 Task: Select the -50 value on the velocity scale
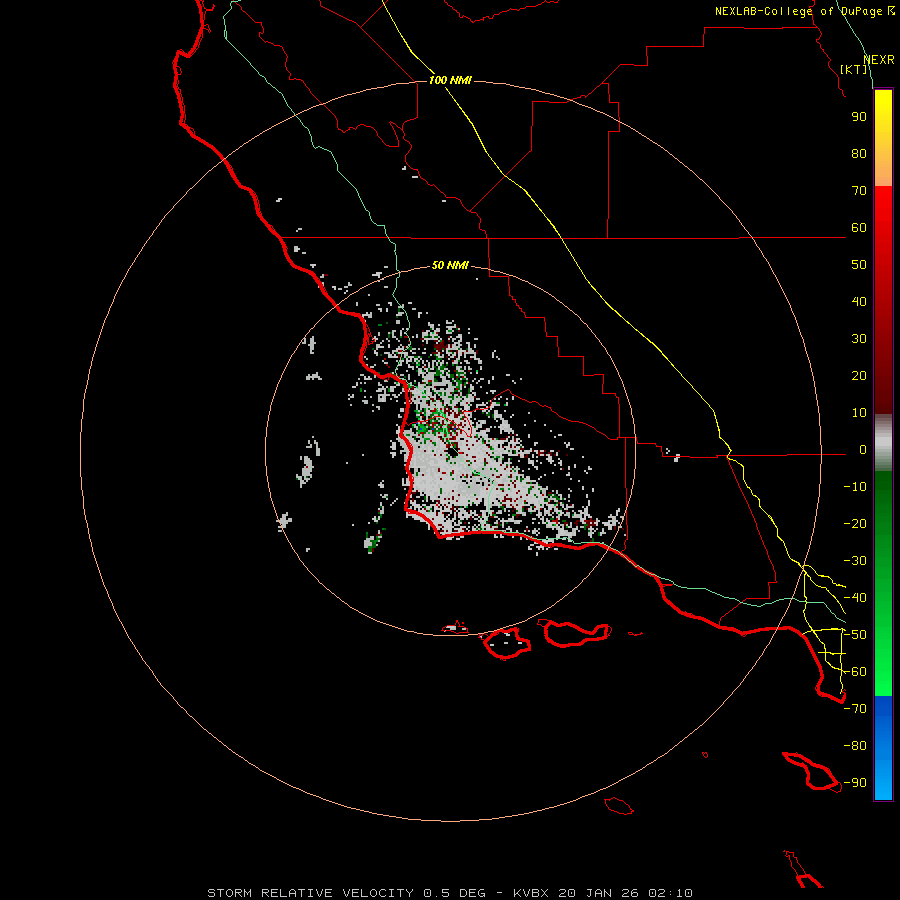coord(855,635)
